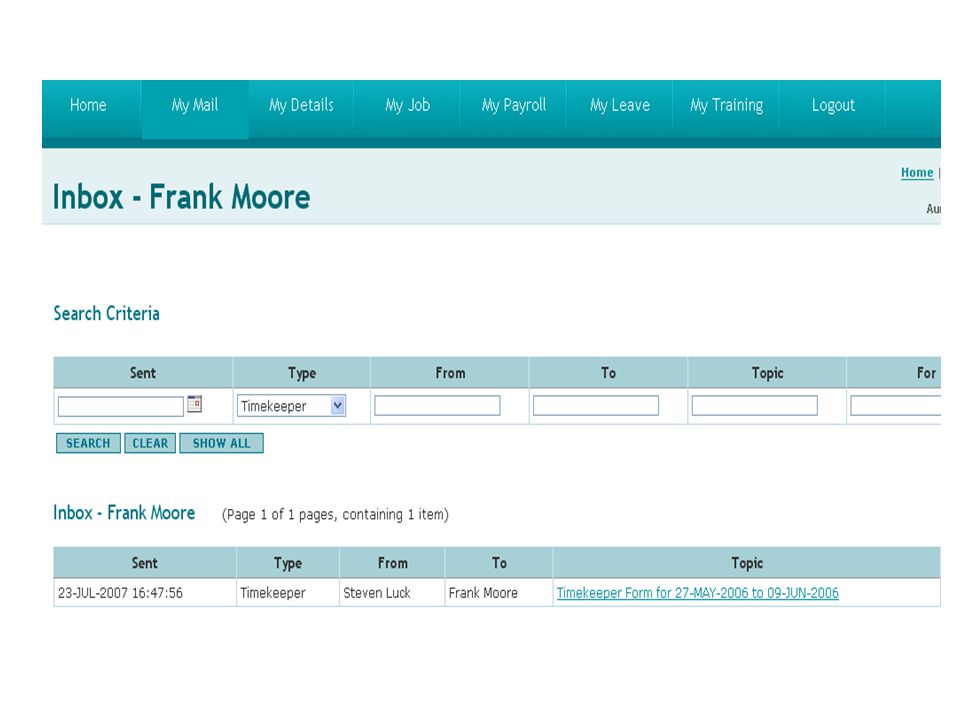Click the SEARCH button
This screenshot has width=960, height=720.
point(88,443)
